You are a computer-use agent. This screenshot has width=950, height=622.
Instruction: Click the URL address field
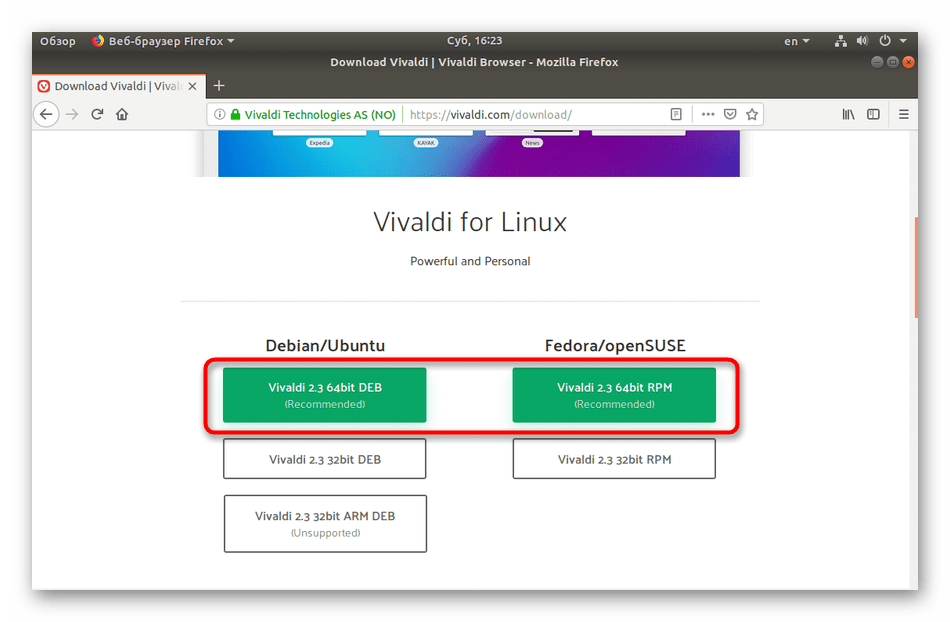point(530,114)
